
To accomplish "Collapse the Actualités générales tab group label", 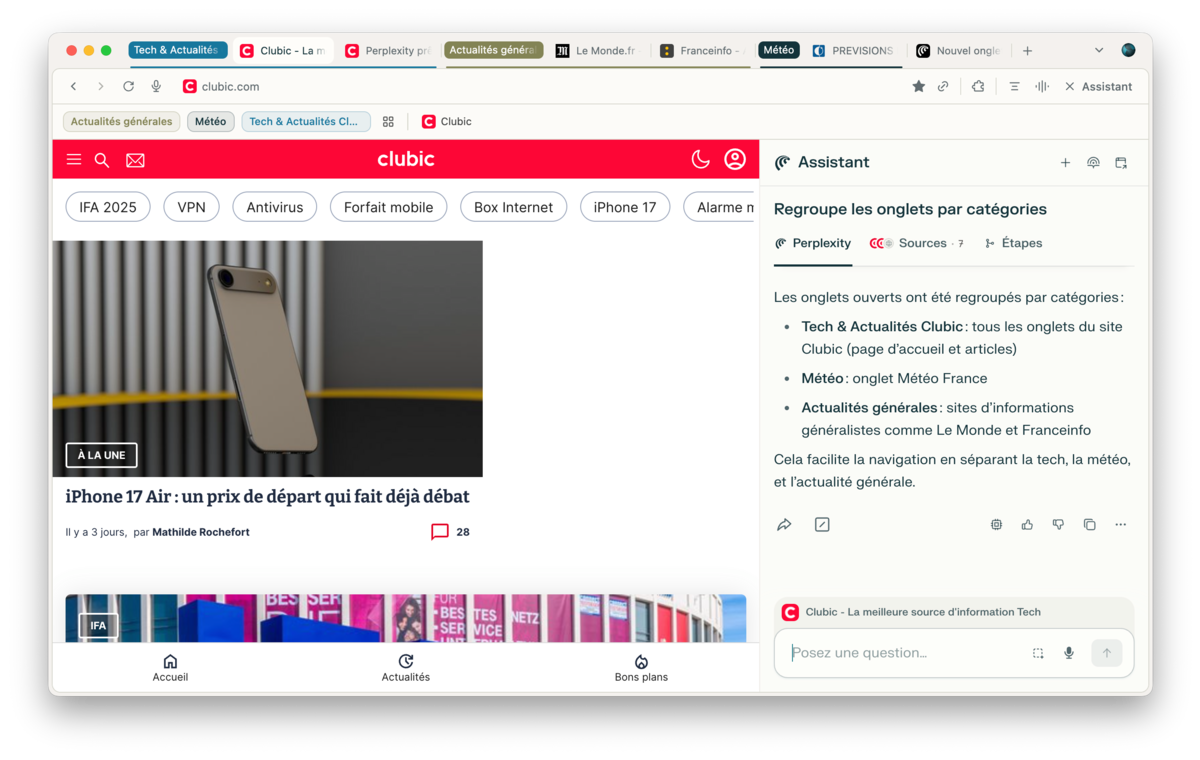I will (x=493, y=50).
